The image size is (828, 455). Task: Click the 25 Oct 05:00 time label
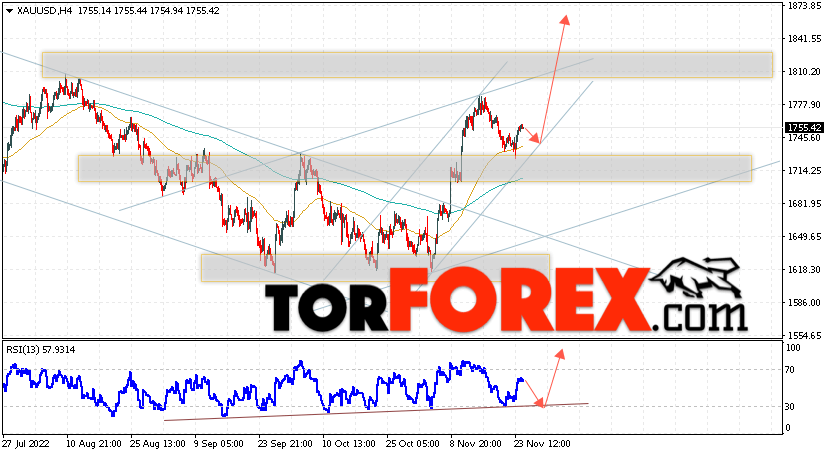tap(413, 443)
